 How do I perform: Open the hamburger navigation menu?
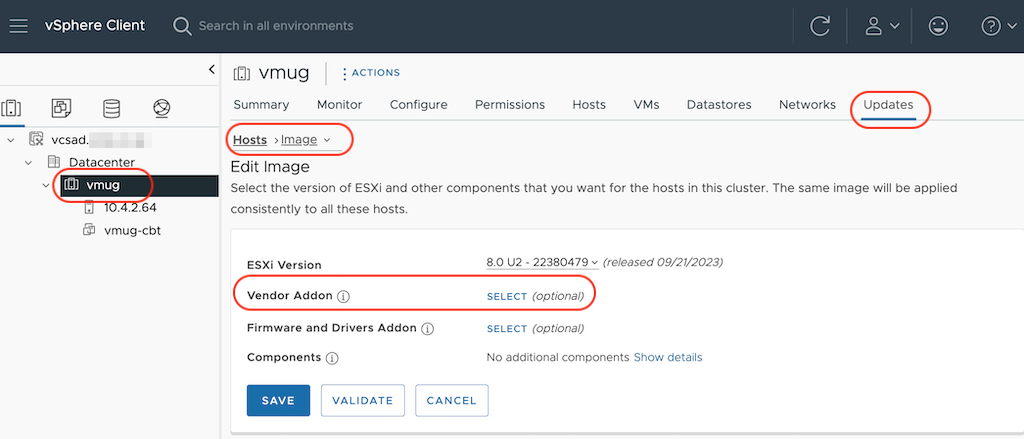19,26
